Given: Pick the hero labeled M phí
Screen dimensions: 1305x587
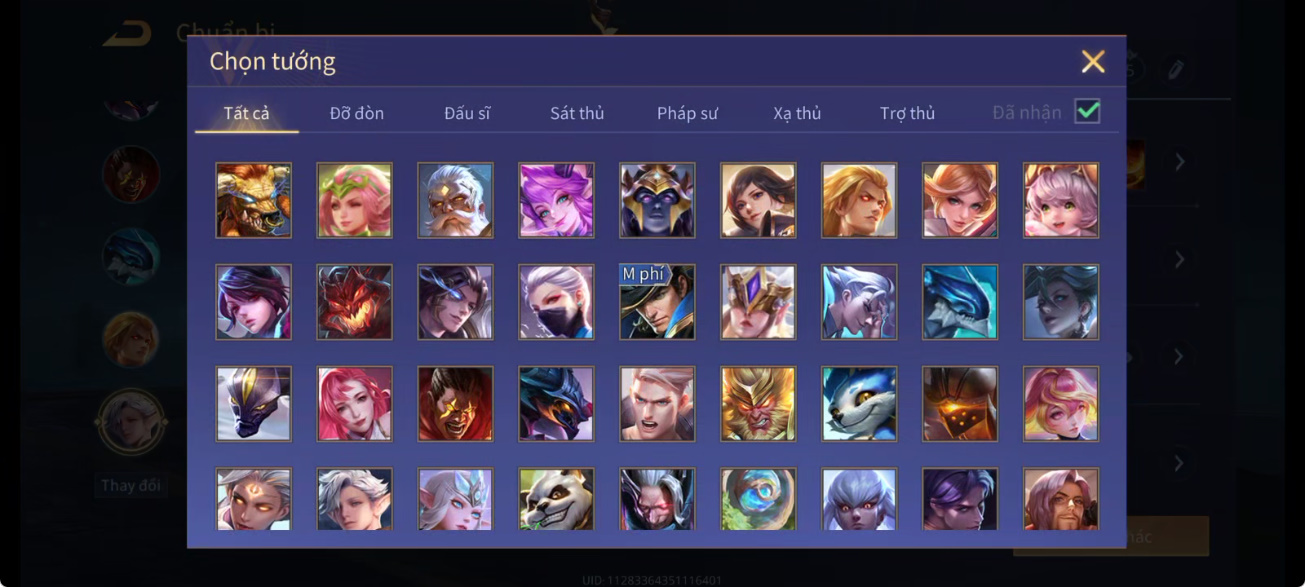Looking at the screenshot, I should [x=657, y=302].
